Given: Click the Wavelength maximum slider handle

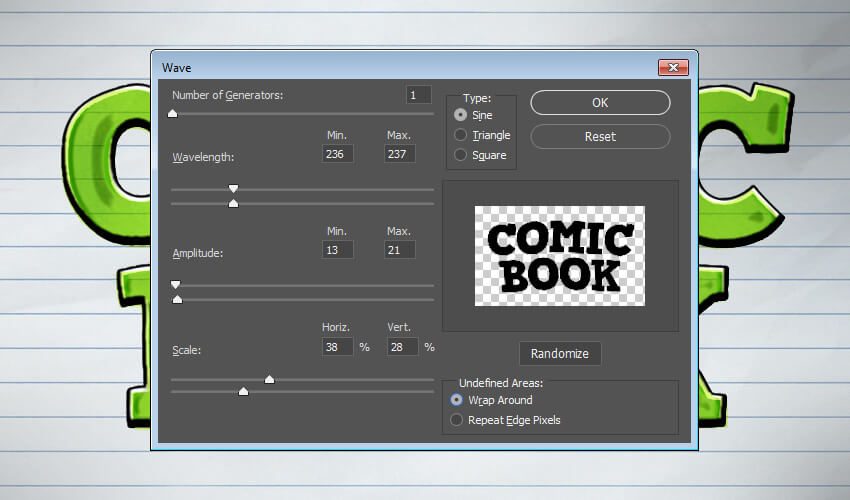Looking at the screenshot, I should [233, 203].
